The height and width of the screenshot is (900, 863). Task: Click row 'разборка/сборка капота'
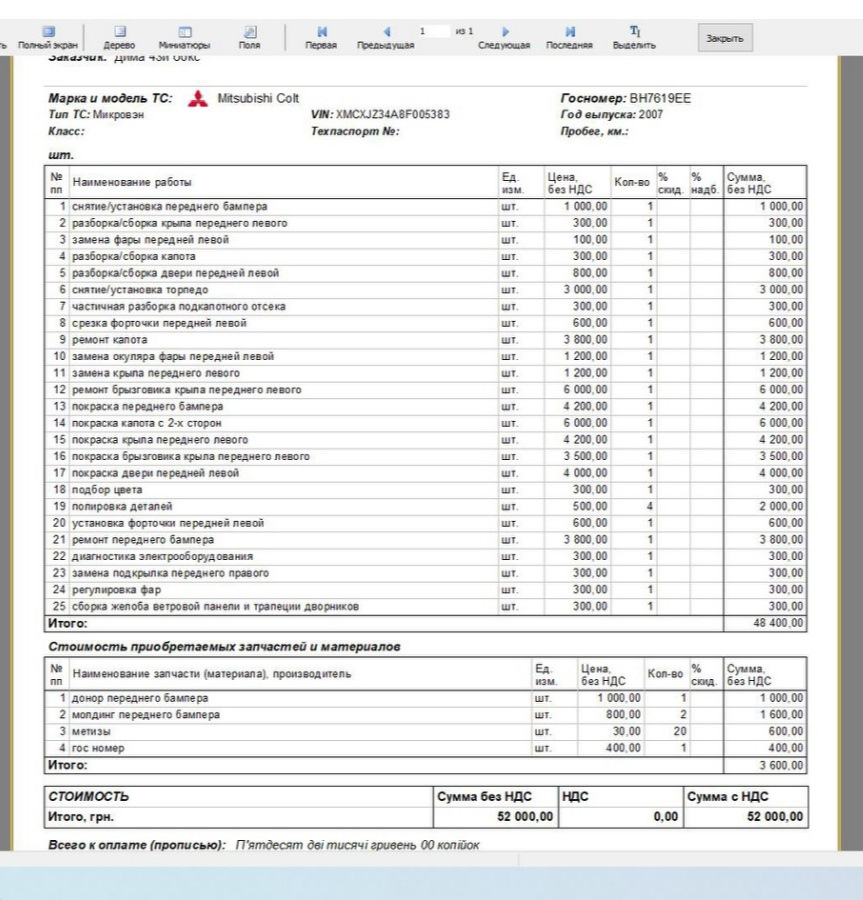(425, 256)
